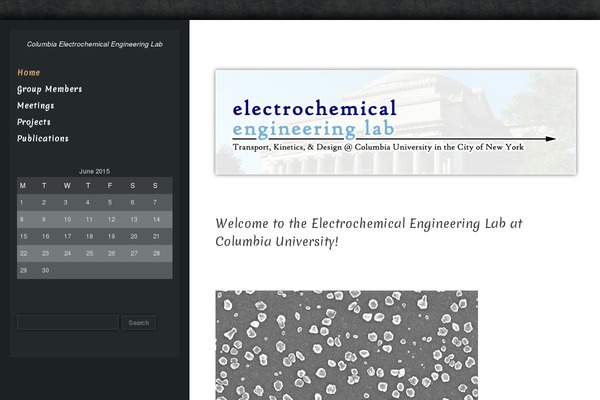Click the microscope particle image
Image resolution: width=600 pixels, height=400 pixels.
346,345
